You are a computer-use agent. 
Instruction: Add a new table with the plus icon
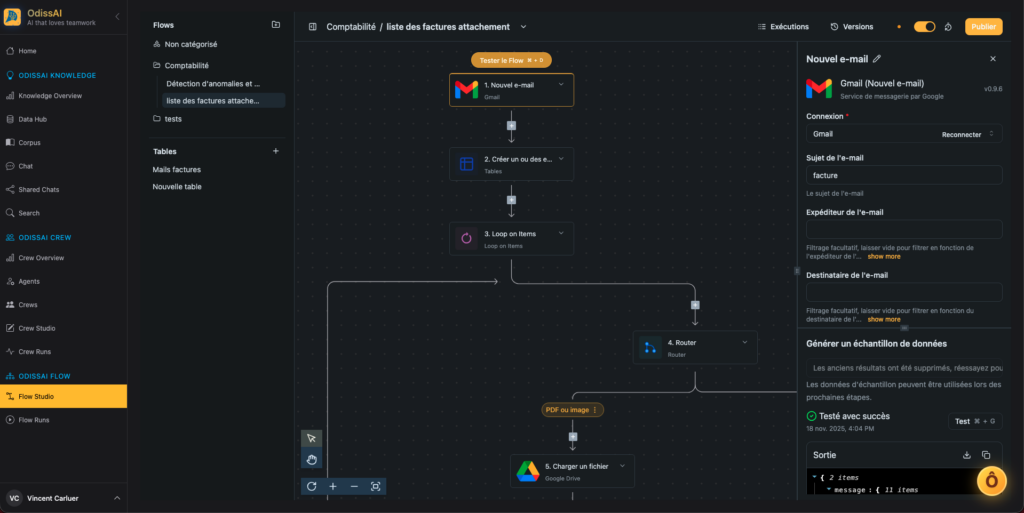point(276,151)
